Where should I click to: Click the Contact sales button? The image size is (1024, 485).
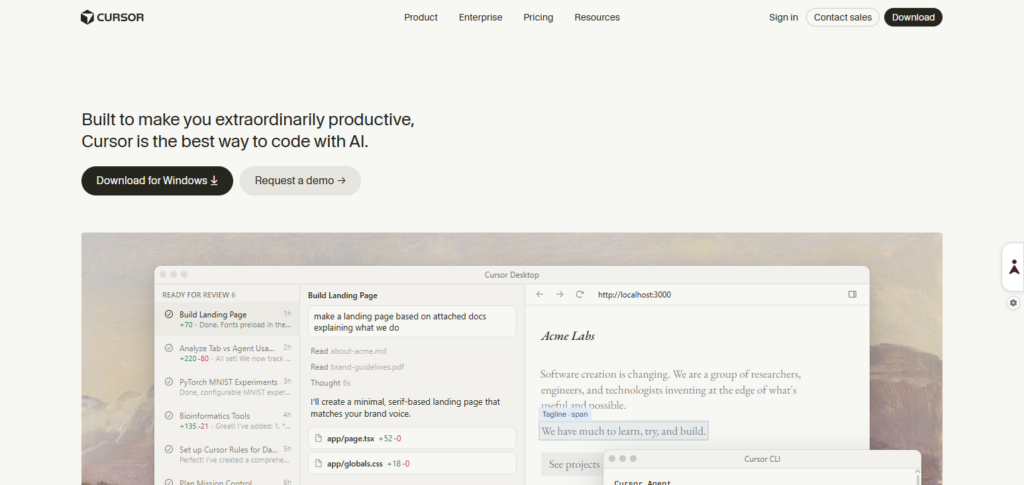(x=842, y=18)
